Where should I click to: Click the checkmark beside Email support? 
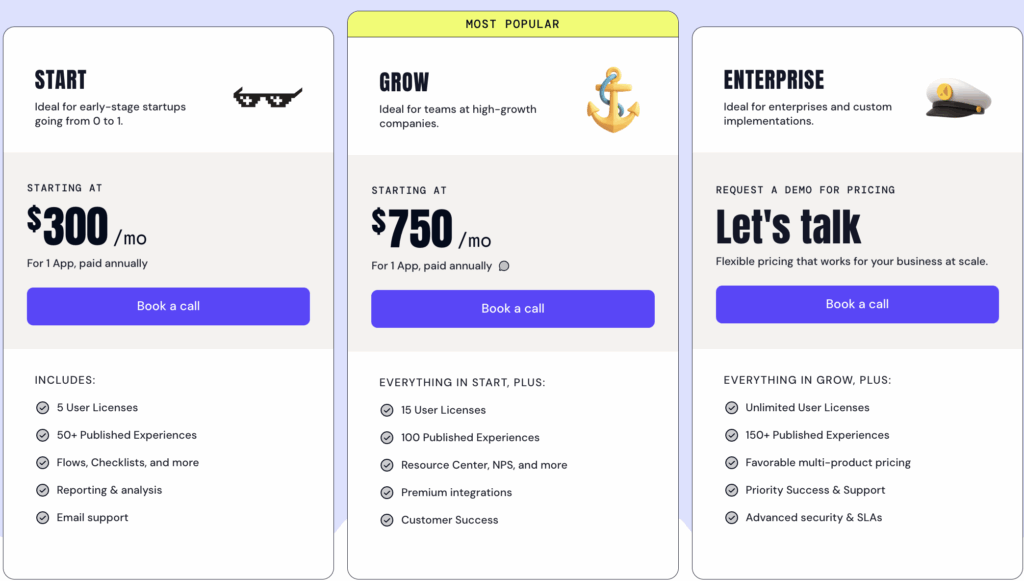[x=42, y=518]
